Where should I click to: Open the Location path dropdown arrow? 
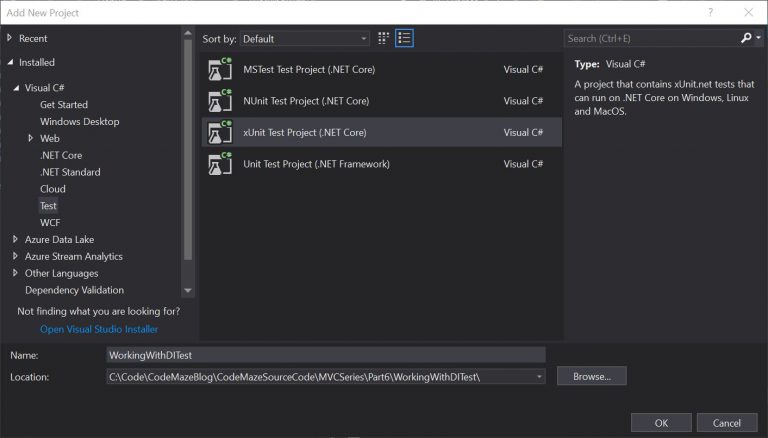tap(539, 377)
